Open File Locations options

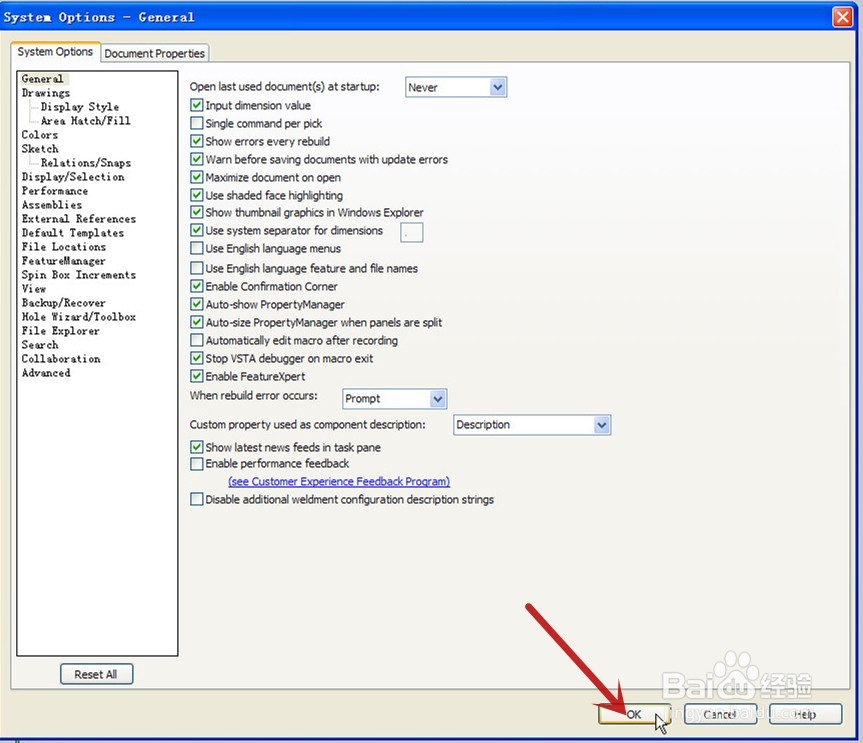(x=63, y=247)
